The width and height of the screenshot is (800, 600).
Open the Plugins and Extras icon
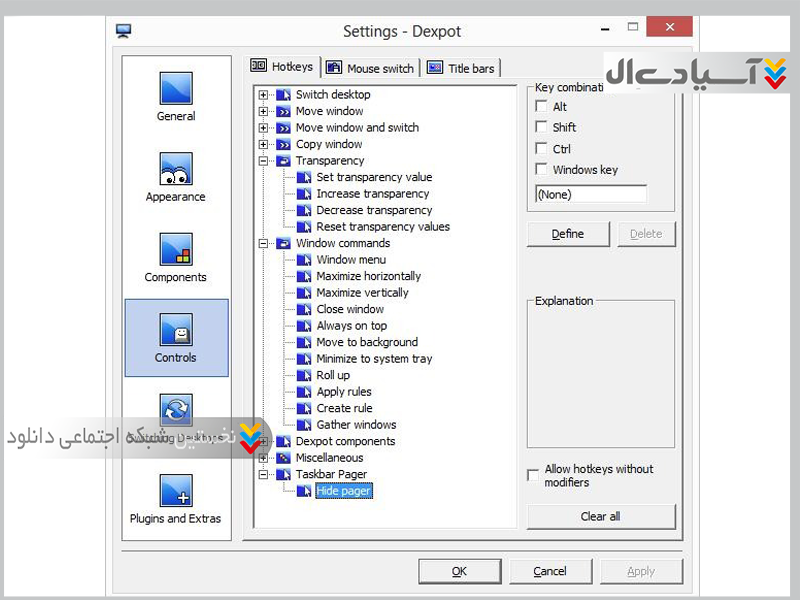coord(176,491)
